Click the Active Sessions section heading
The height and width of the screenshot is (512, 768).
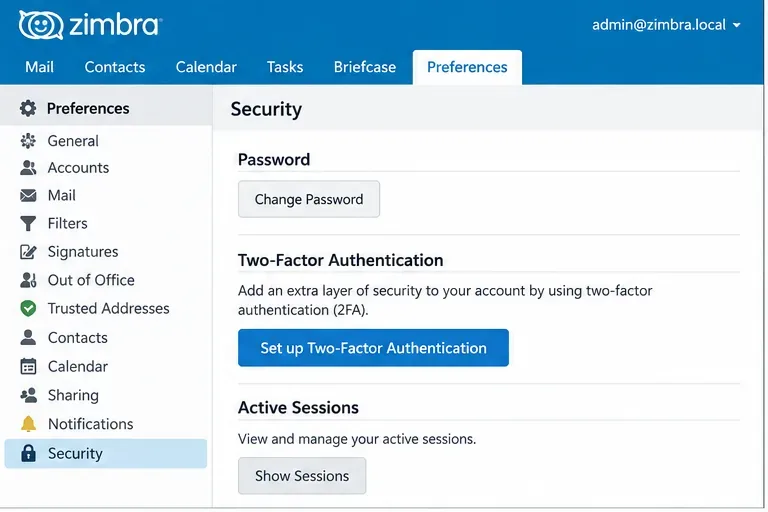click(x=298, y=408)
